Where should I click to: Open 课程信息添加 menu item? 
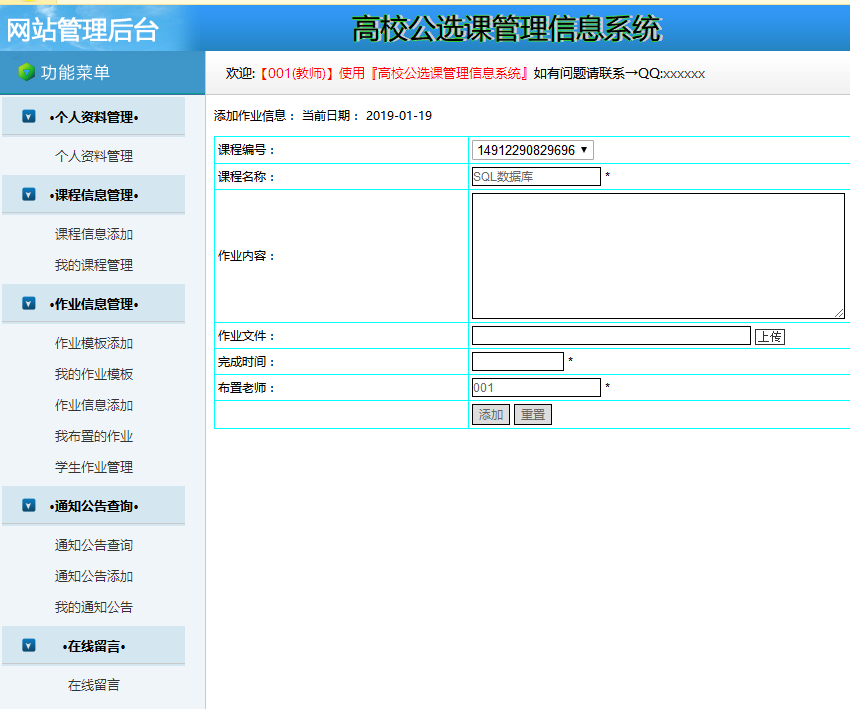94,234
